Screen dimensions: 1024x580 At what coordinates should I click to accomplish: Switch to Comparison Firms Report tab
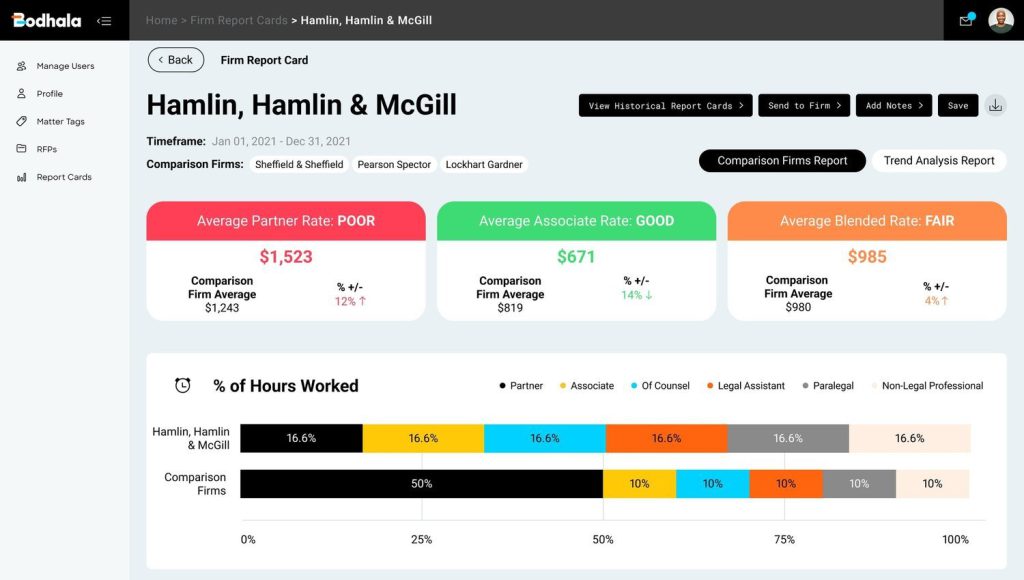tap(782, 161)
